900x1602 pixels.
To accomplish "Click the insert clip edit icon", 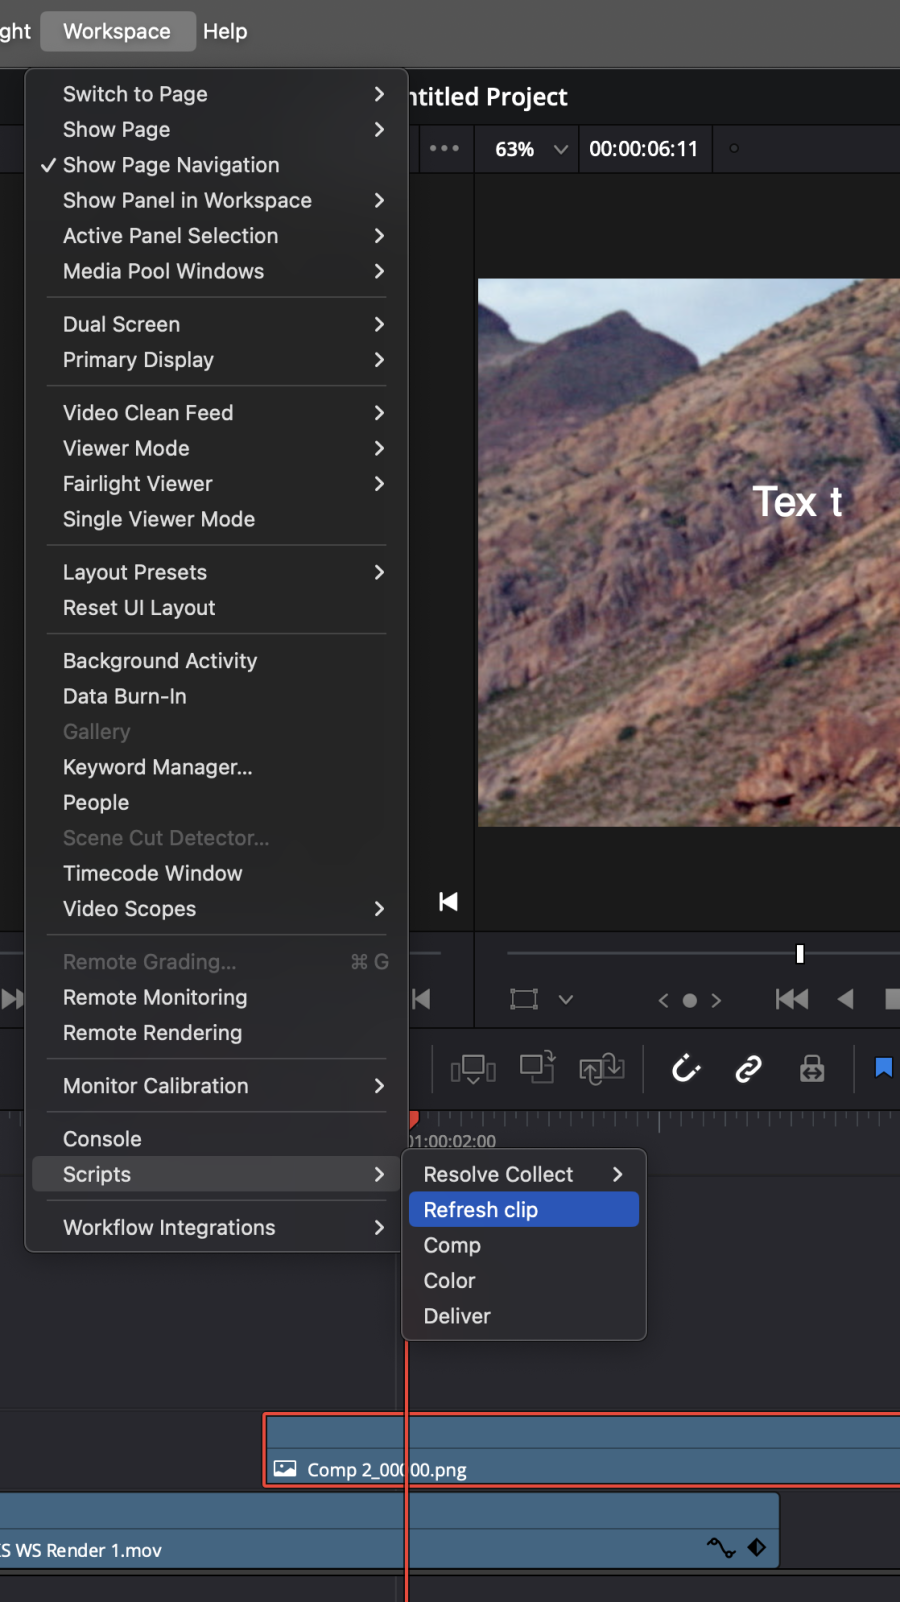I will pyautogui.click(x=474, y=1069).
